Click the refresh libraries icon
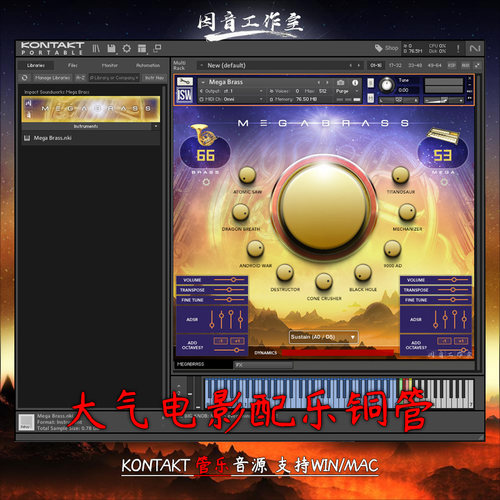Screen dimensions: 500x500 pyautogui.click(x=24, y=78)
